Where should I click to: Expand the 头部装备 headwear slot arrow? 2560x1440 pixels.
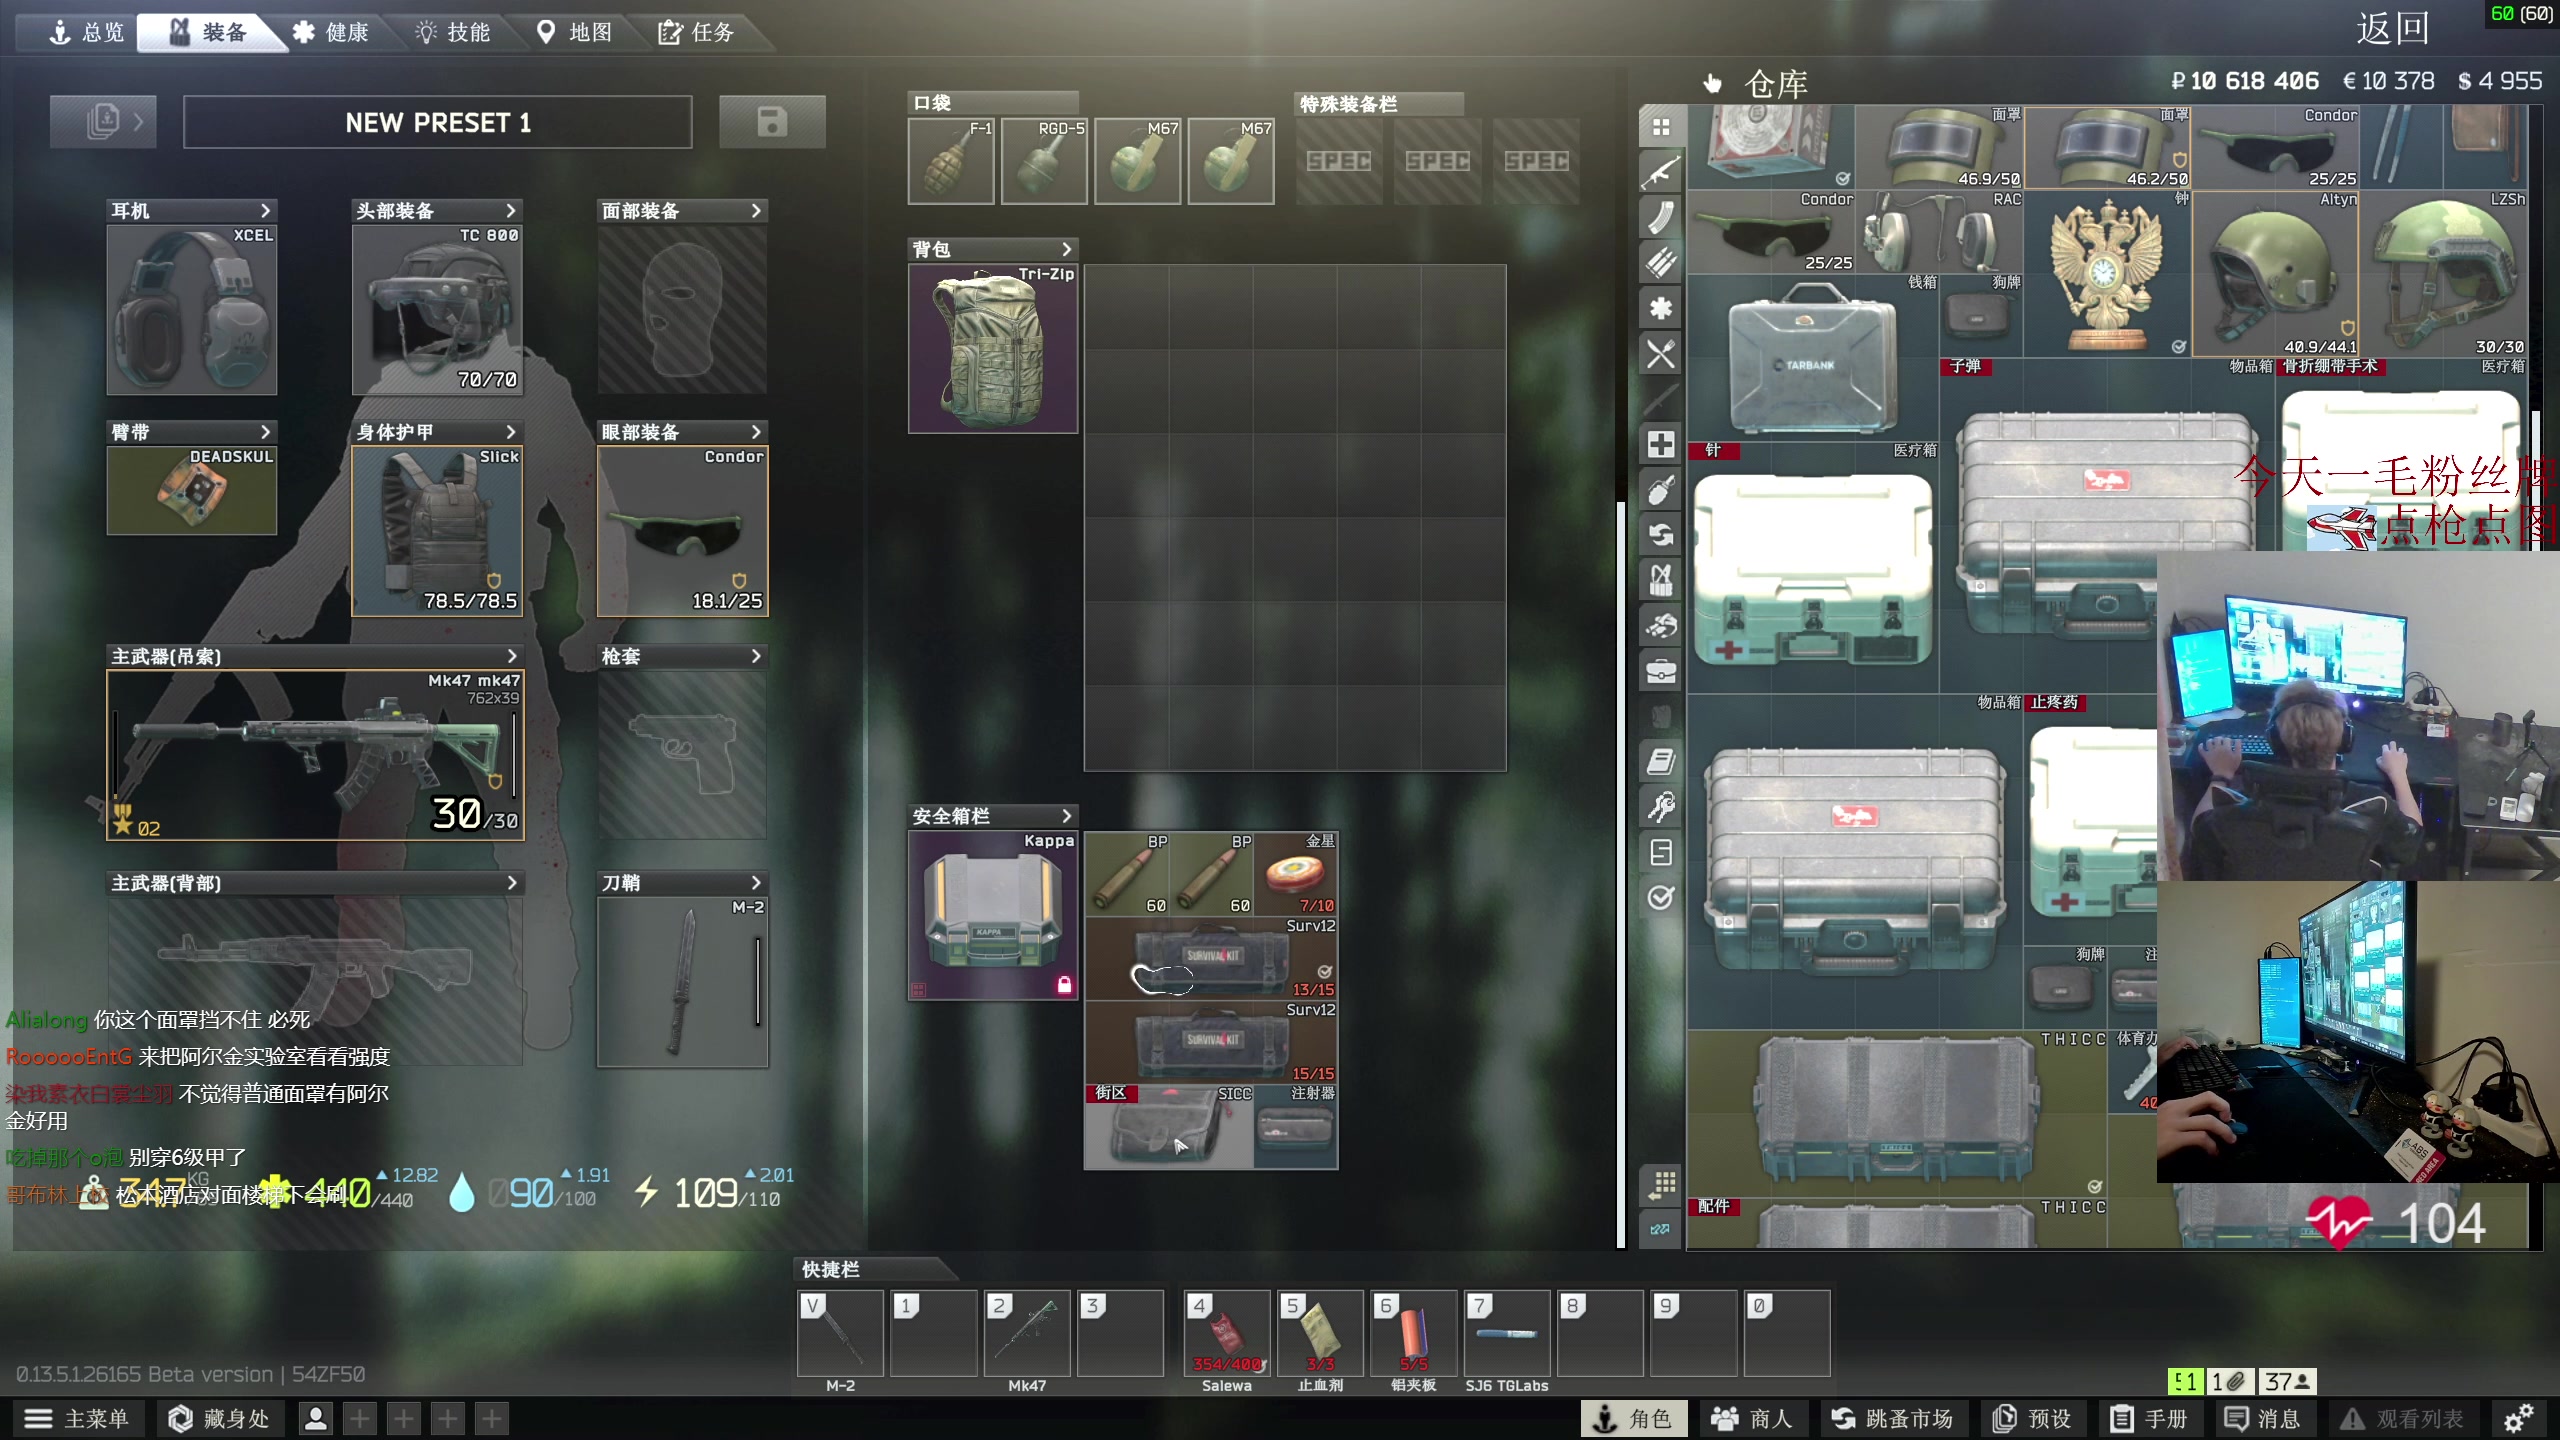pyautogui.click(x=511, y=210)
